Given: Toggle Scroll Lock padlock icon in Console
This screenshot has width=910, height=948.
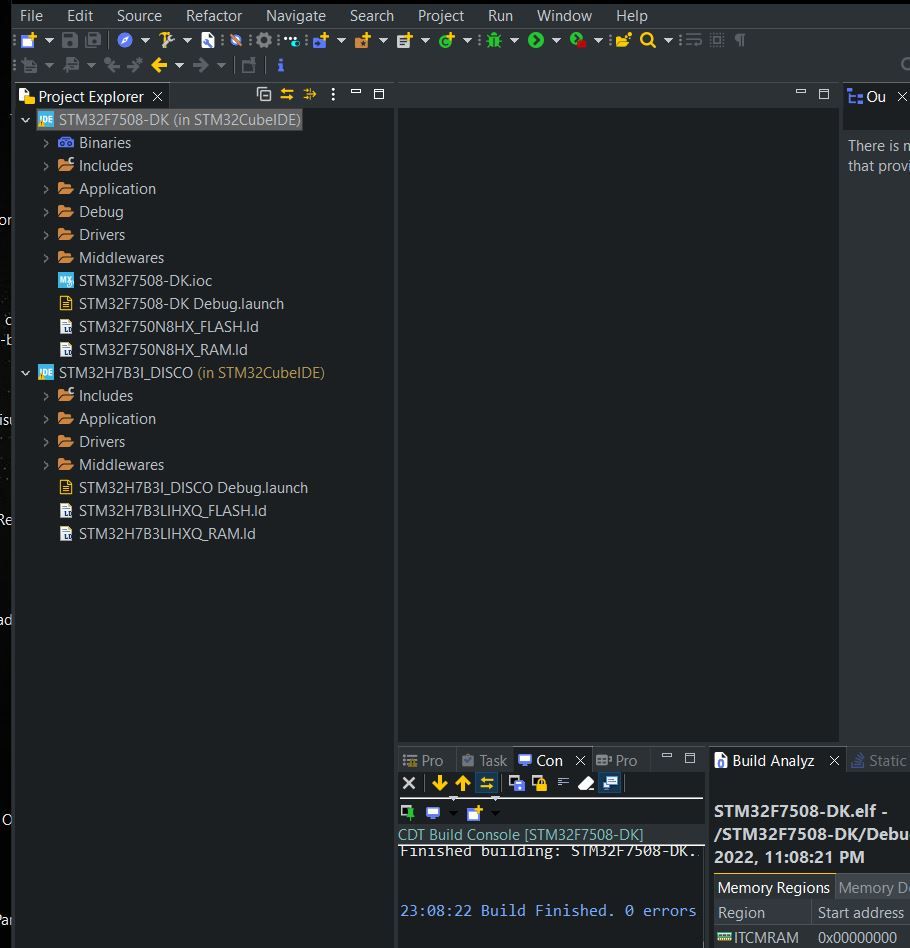Looking at the screenshot, I should click(539, 784).
